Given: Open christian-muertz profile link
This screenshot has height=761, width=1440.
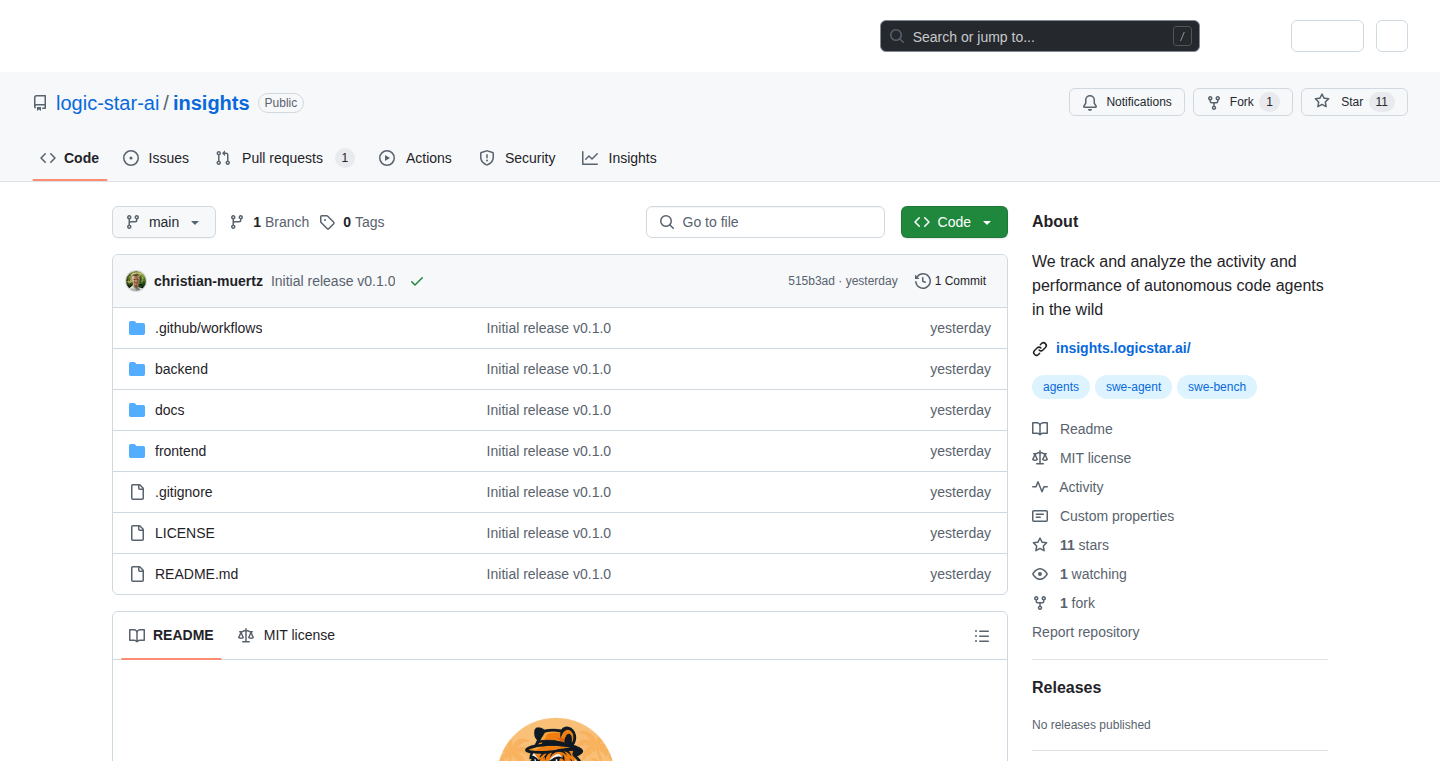Looking at the screenshot, I should tap(208, 281).
